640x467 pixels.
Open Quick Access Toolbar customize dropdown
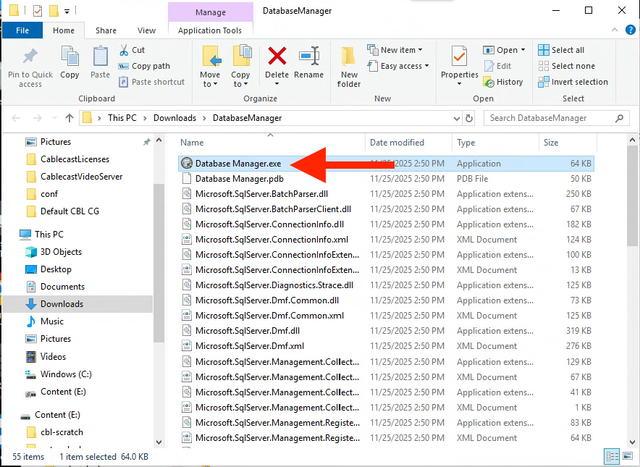pyautogui.click(x=67, y=11)
